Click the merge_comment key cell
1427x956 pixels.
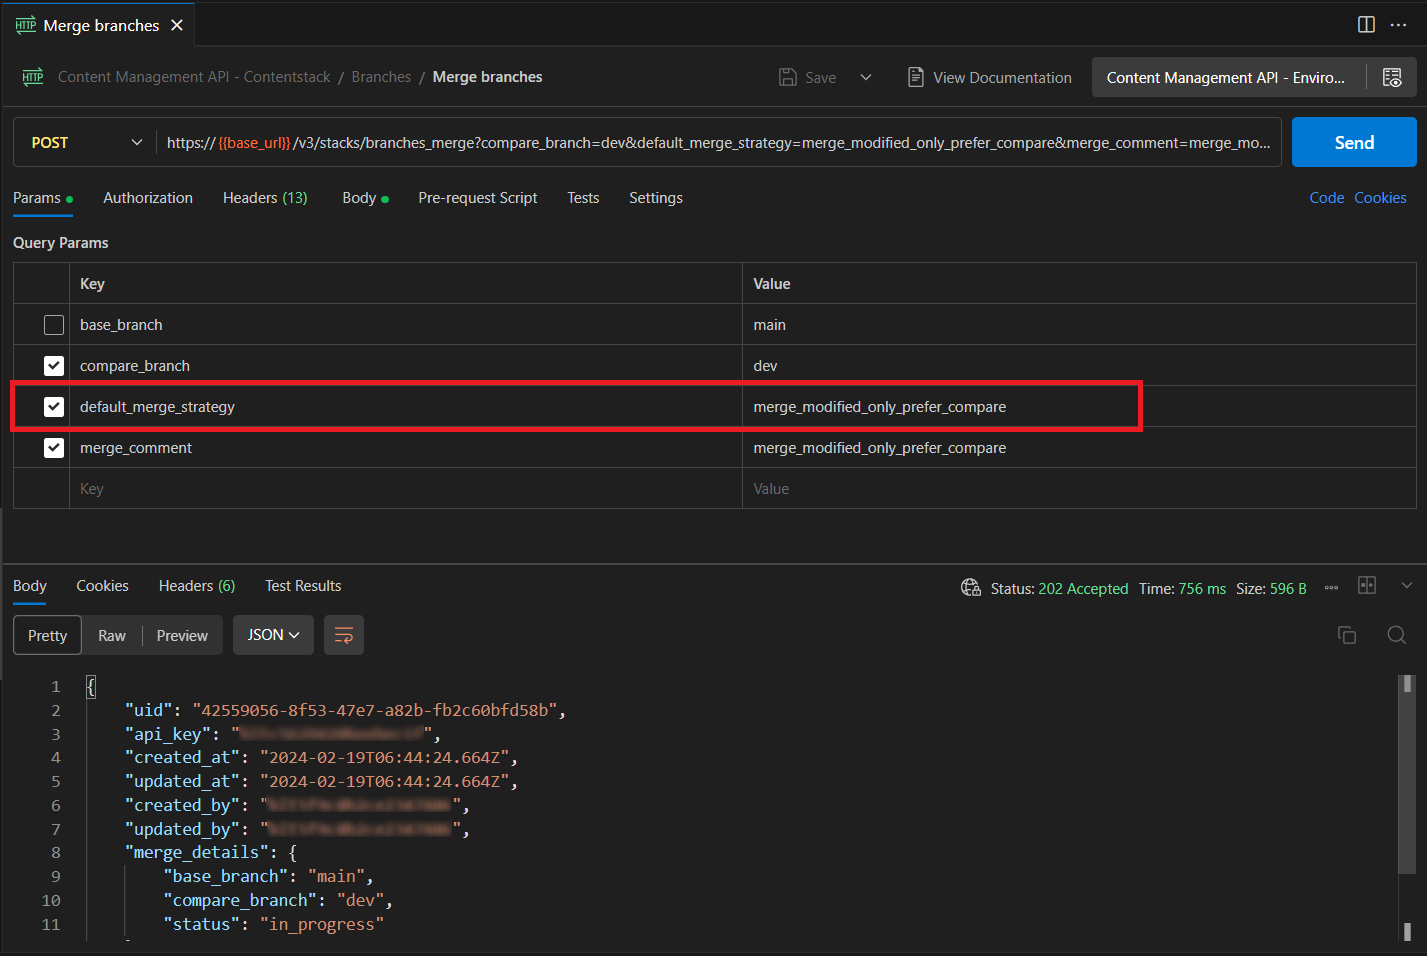tap(406, 448)
